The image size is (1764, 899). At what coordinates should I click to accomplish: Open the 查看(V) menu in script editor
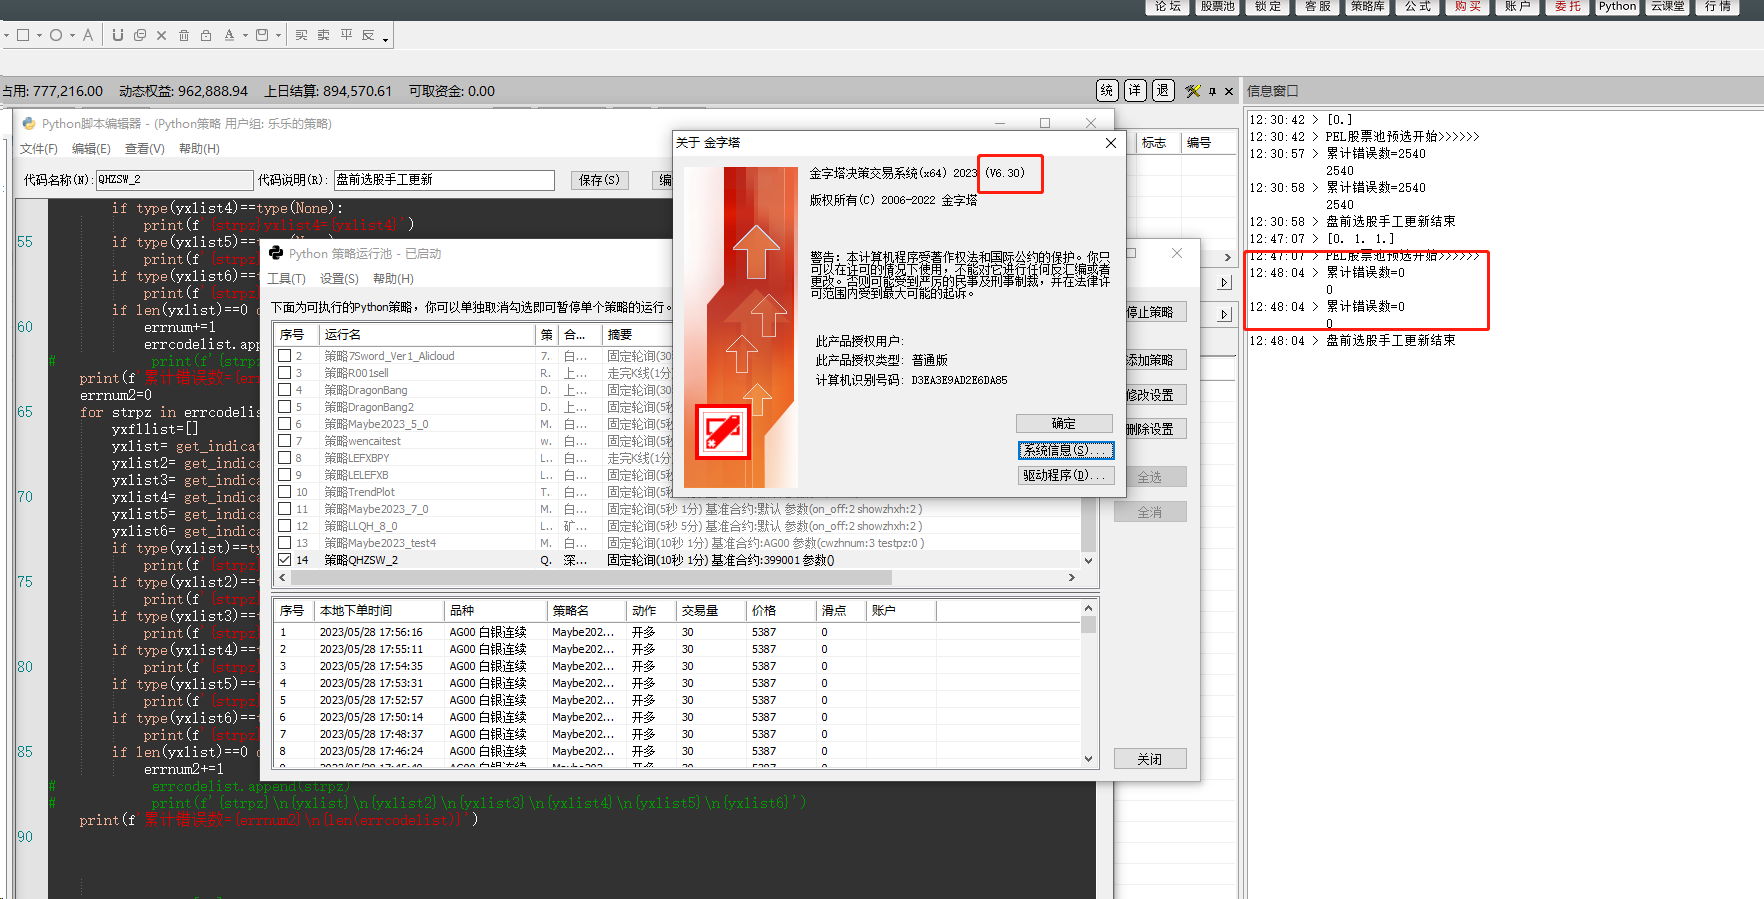pos(145,149)
